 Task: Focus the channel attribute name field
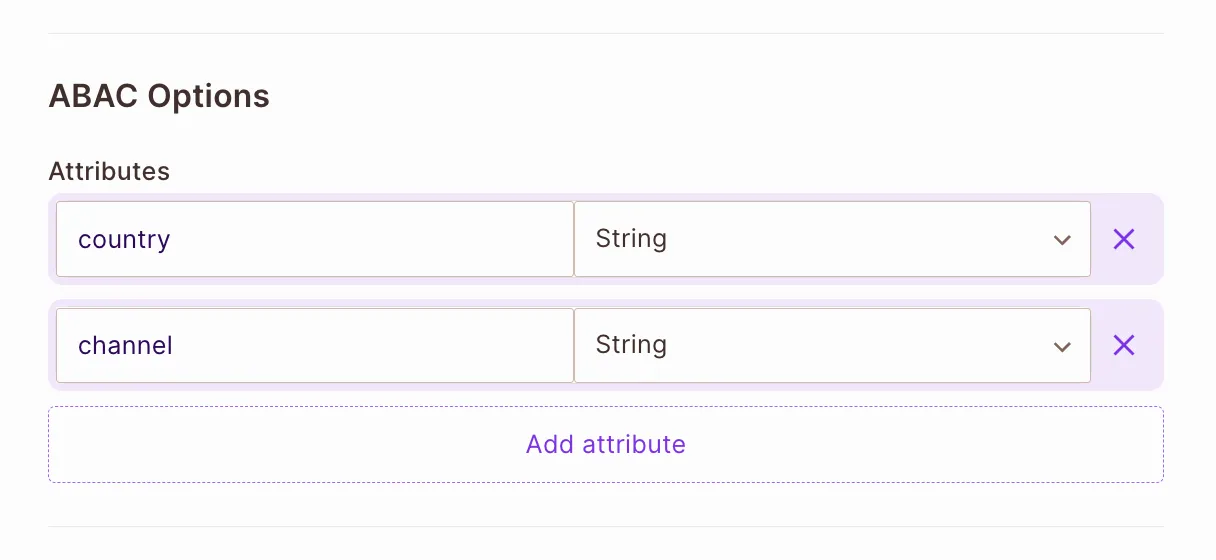coord(314,345)
